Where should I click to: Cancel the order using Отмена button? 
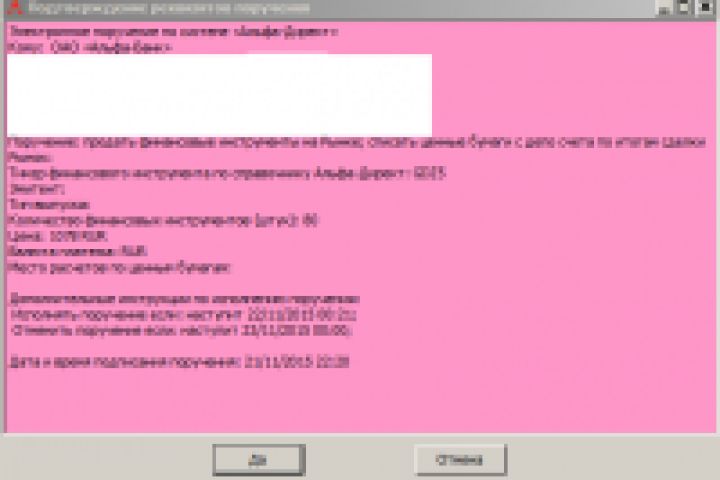[x=460, y=460]
